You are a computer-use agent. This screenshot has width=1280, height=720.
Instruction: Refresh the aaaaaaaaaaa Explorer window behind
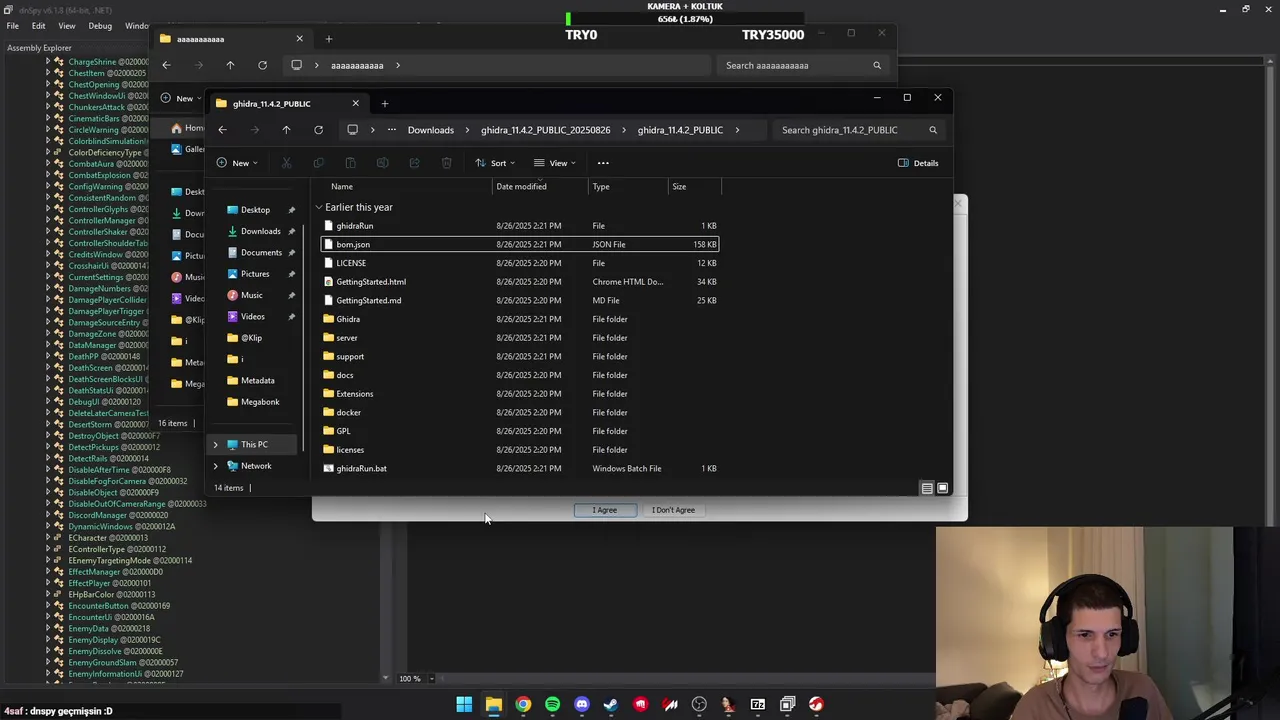coord(262,65)
